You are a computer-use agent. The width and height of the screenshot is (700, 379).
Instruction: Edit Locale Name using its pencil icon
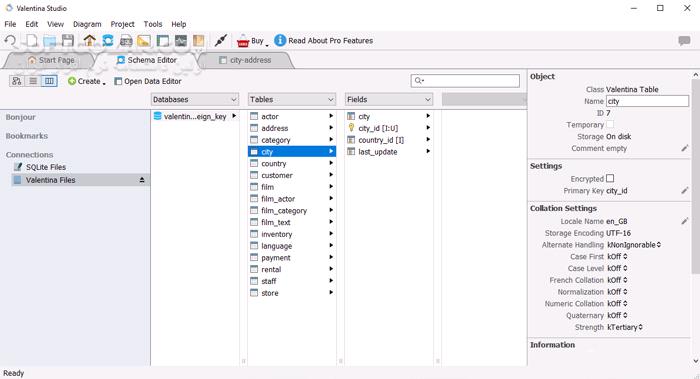(685, 221)
